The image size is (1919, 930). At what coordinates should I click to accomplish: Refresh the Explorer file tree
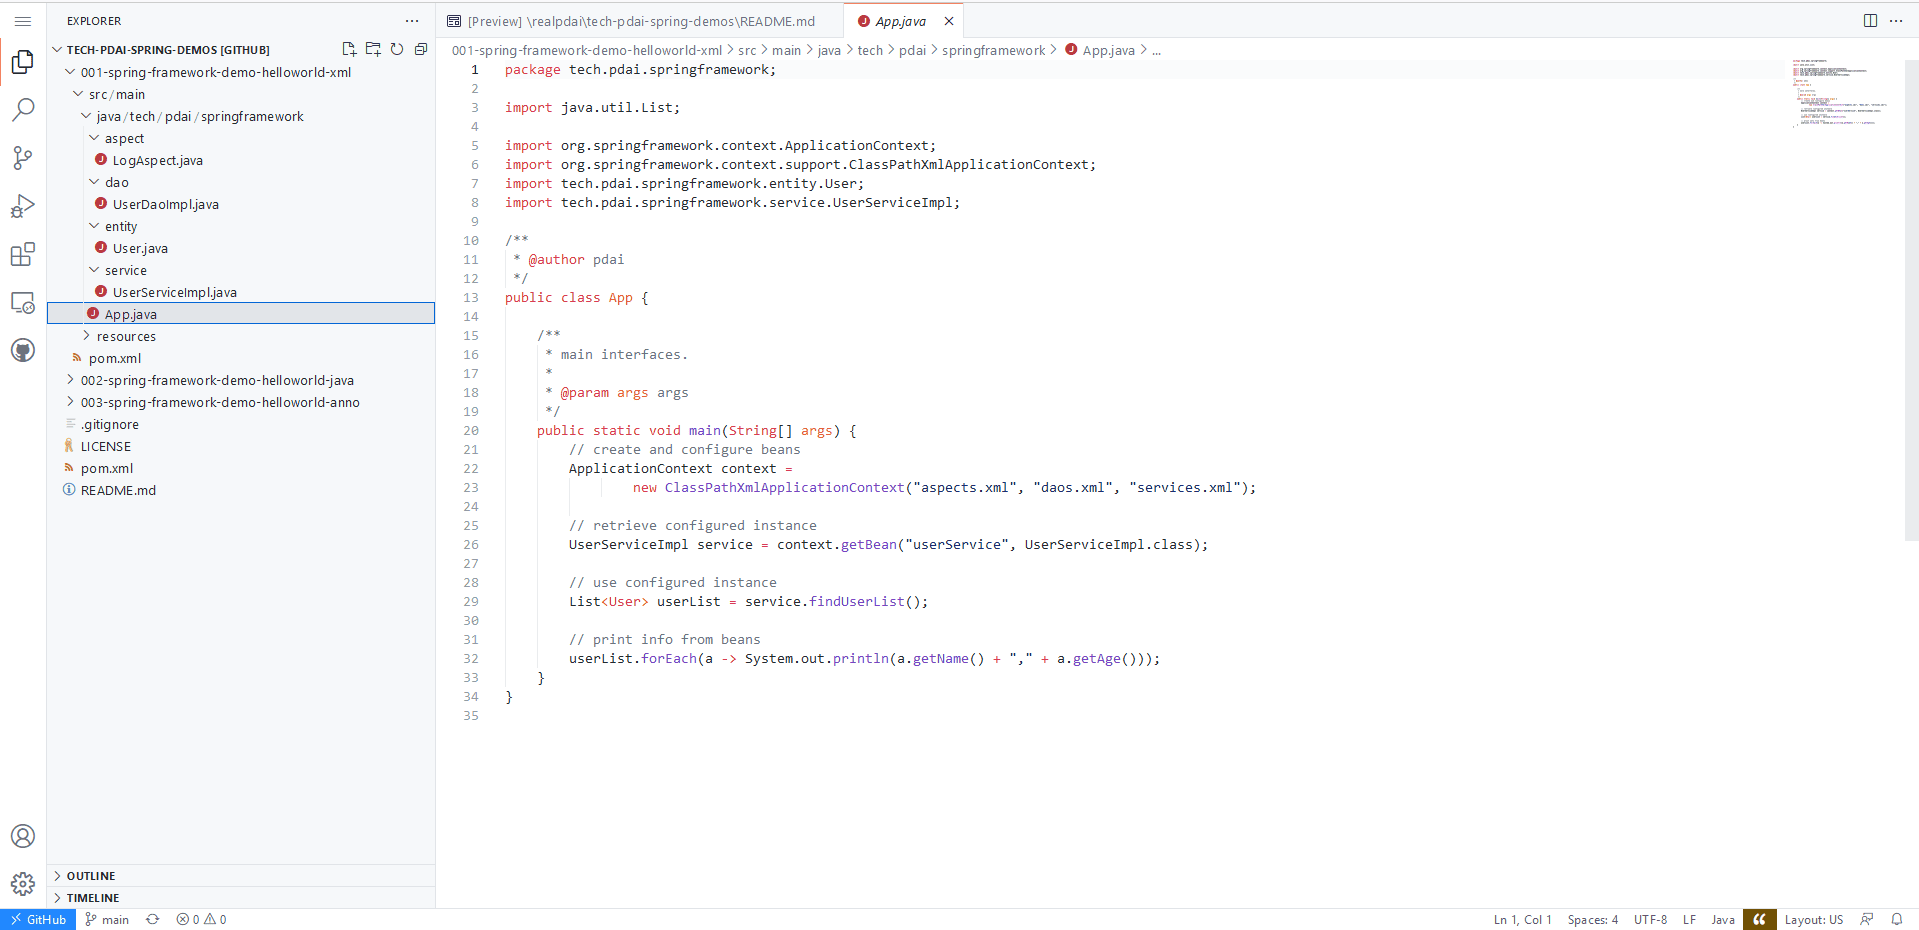click(x=397, y=49)
